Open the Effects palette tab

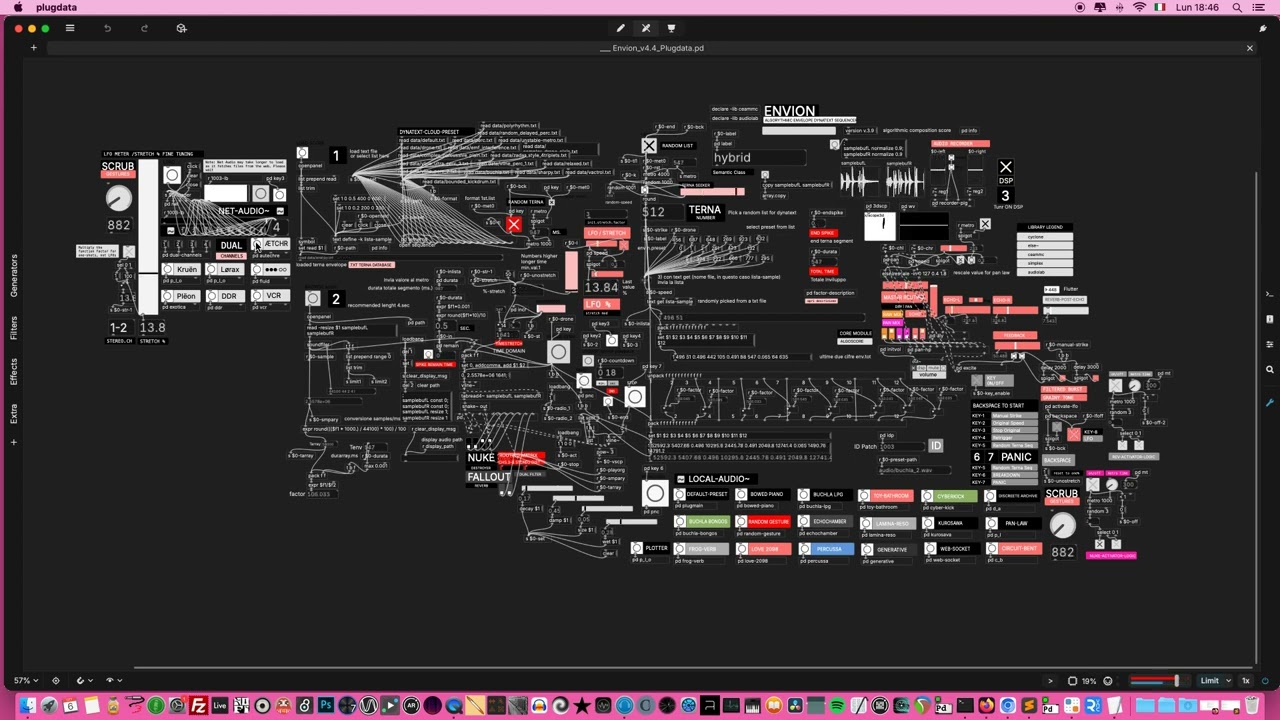[x=14, y=371]
